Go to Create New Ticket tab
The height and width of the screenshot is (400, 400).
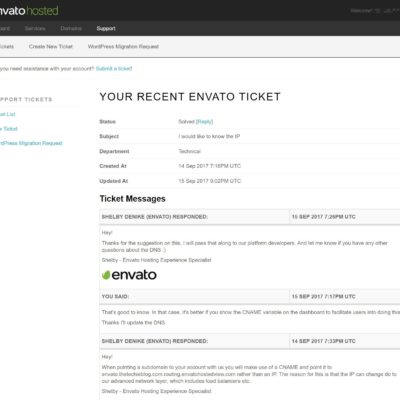pyautogui.click(x=51, y=47)
